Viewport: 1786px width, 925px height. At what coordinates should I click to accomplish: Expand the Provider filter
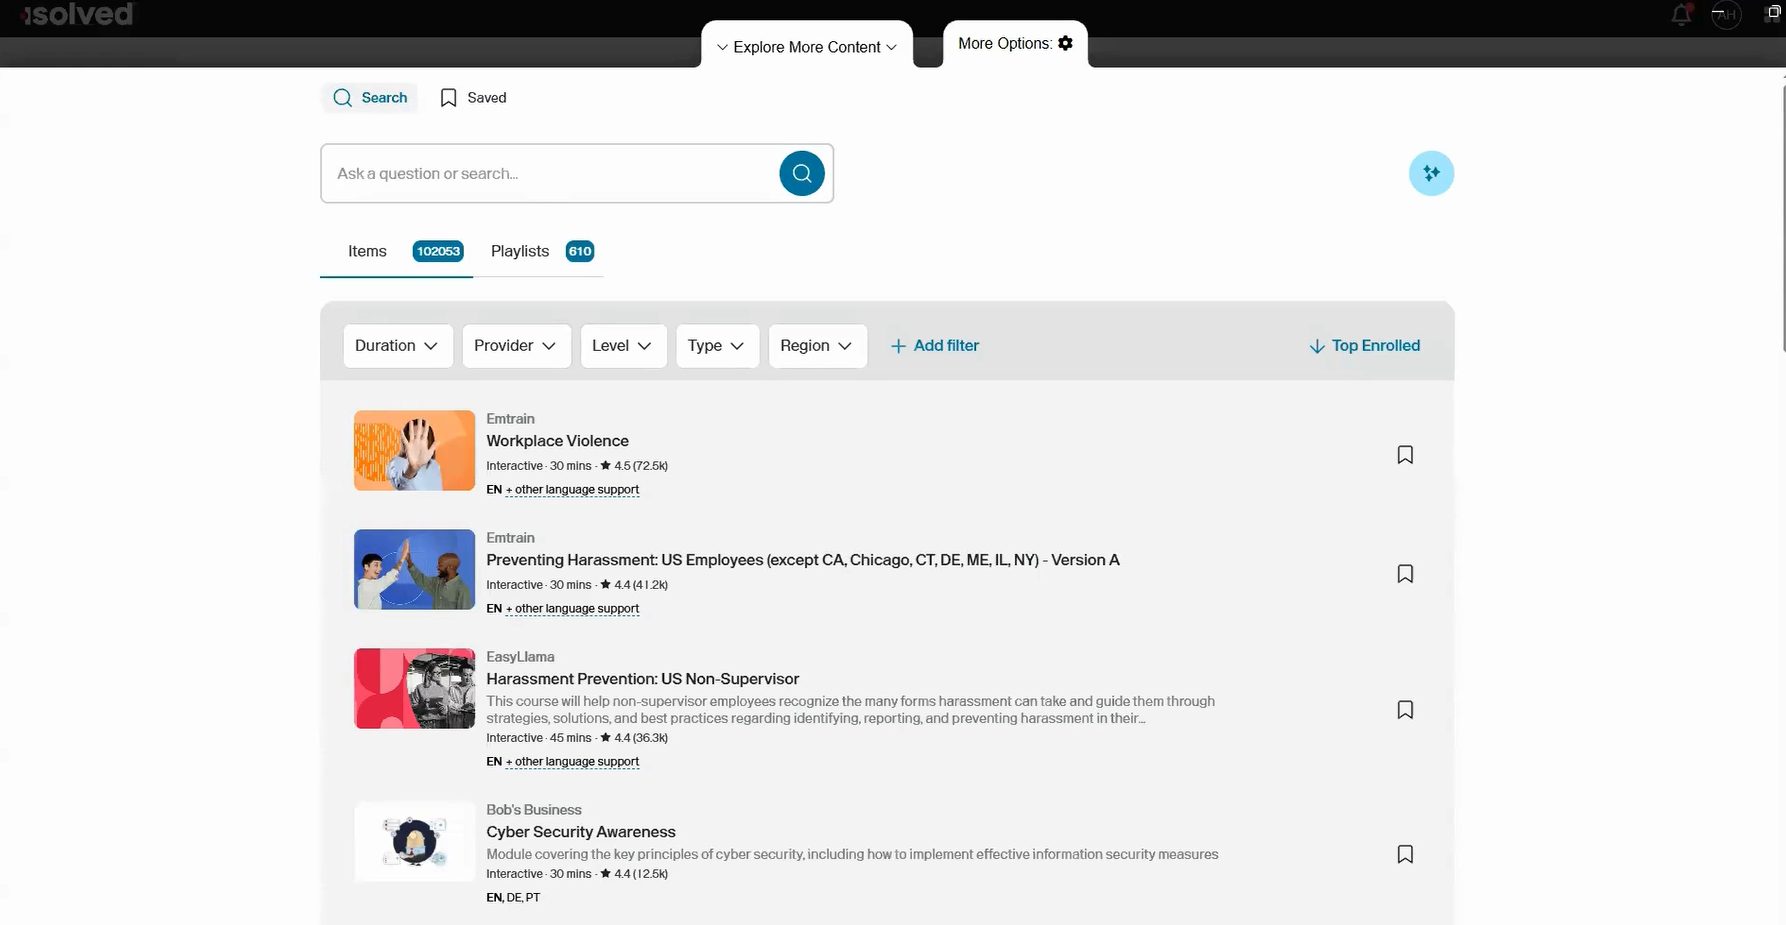[x=516, y=345]
